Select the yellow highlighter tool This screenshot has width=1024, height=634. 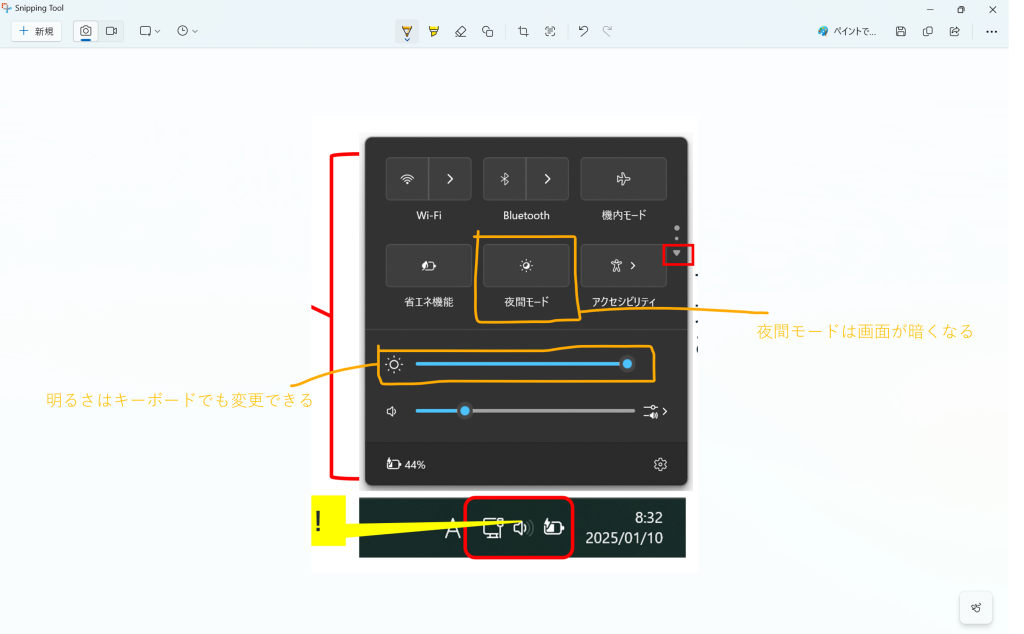coord(434,31)
